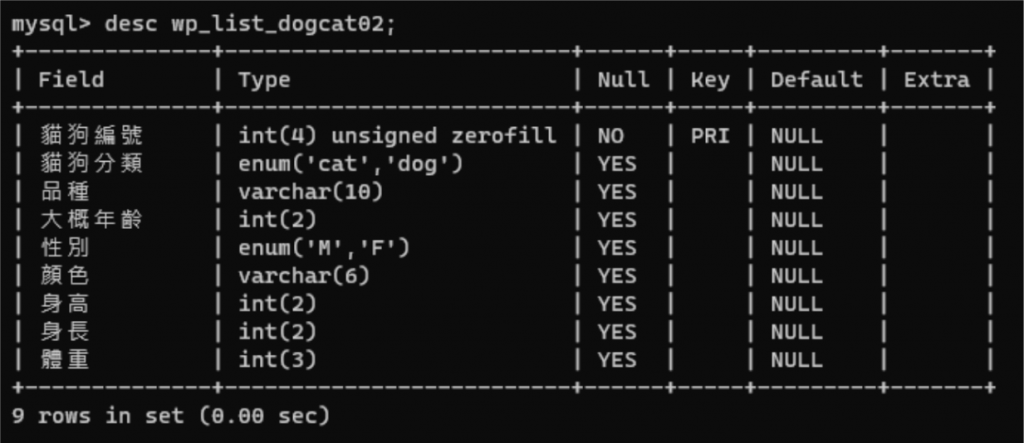Click the 大概年齡 field name

[x=90, y=219]
